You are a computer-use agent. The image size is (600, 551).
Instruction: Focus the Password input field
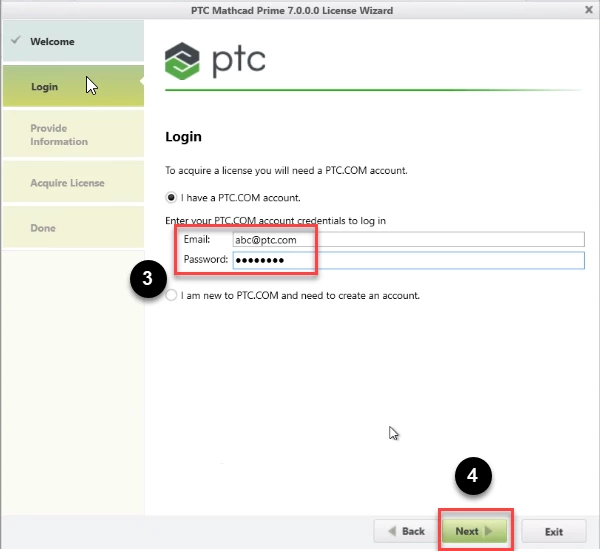coord(408,260)
